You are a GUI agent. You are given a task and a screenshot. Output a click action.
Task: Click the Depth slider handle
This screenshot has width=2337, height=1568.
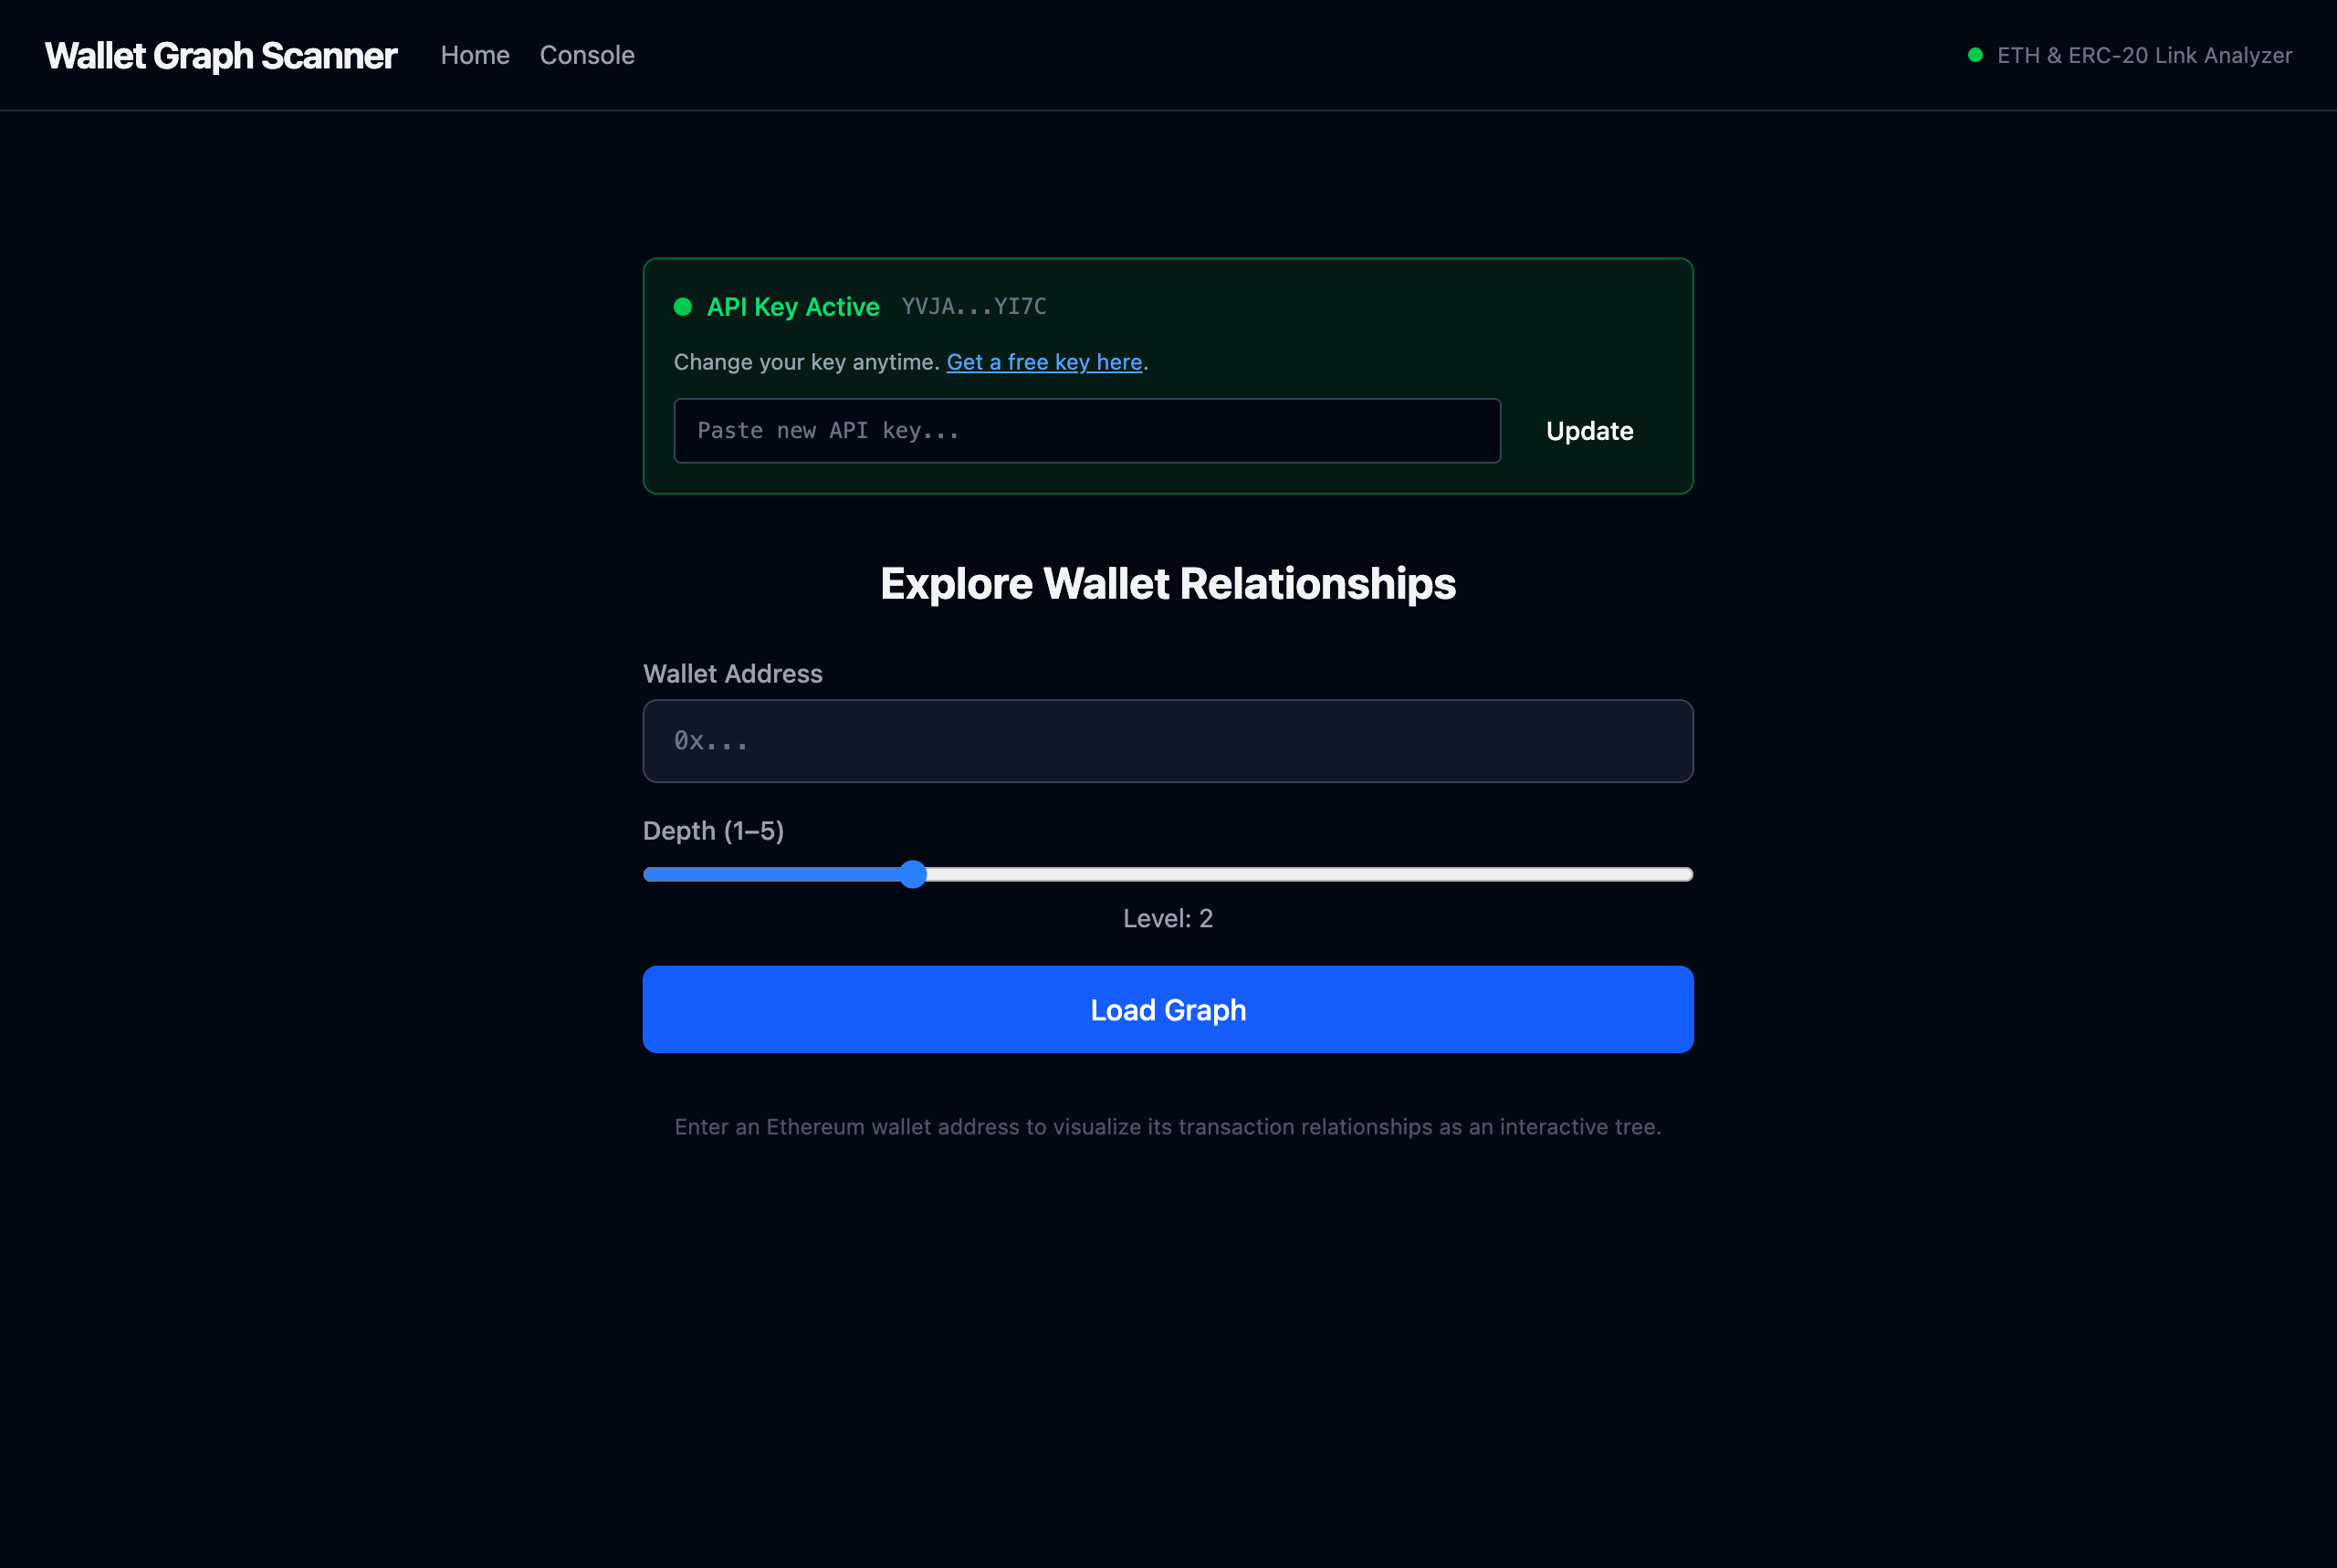click(912, 874)
